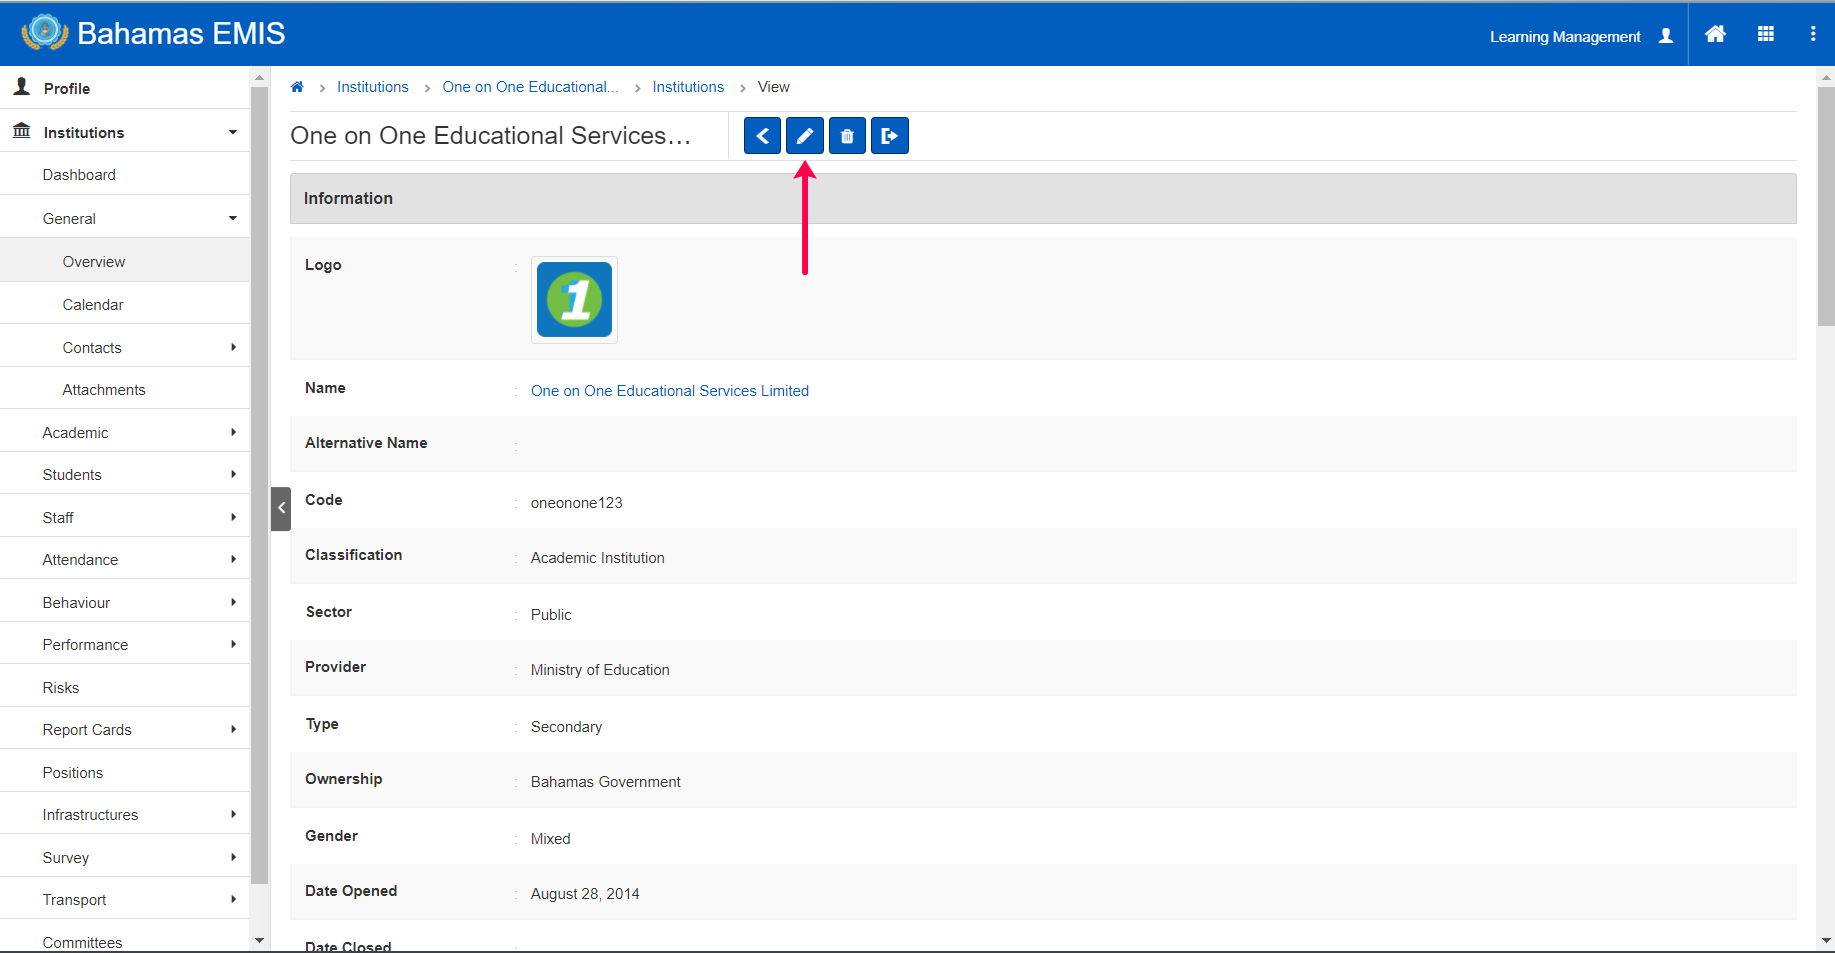Screen dimensions: 1835x953
Task: Click the Edit pencil button
Action: click(x=805, y=136)
